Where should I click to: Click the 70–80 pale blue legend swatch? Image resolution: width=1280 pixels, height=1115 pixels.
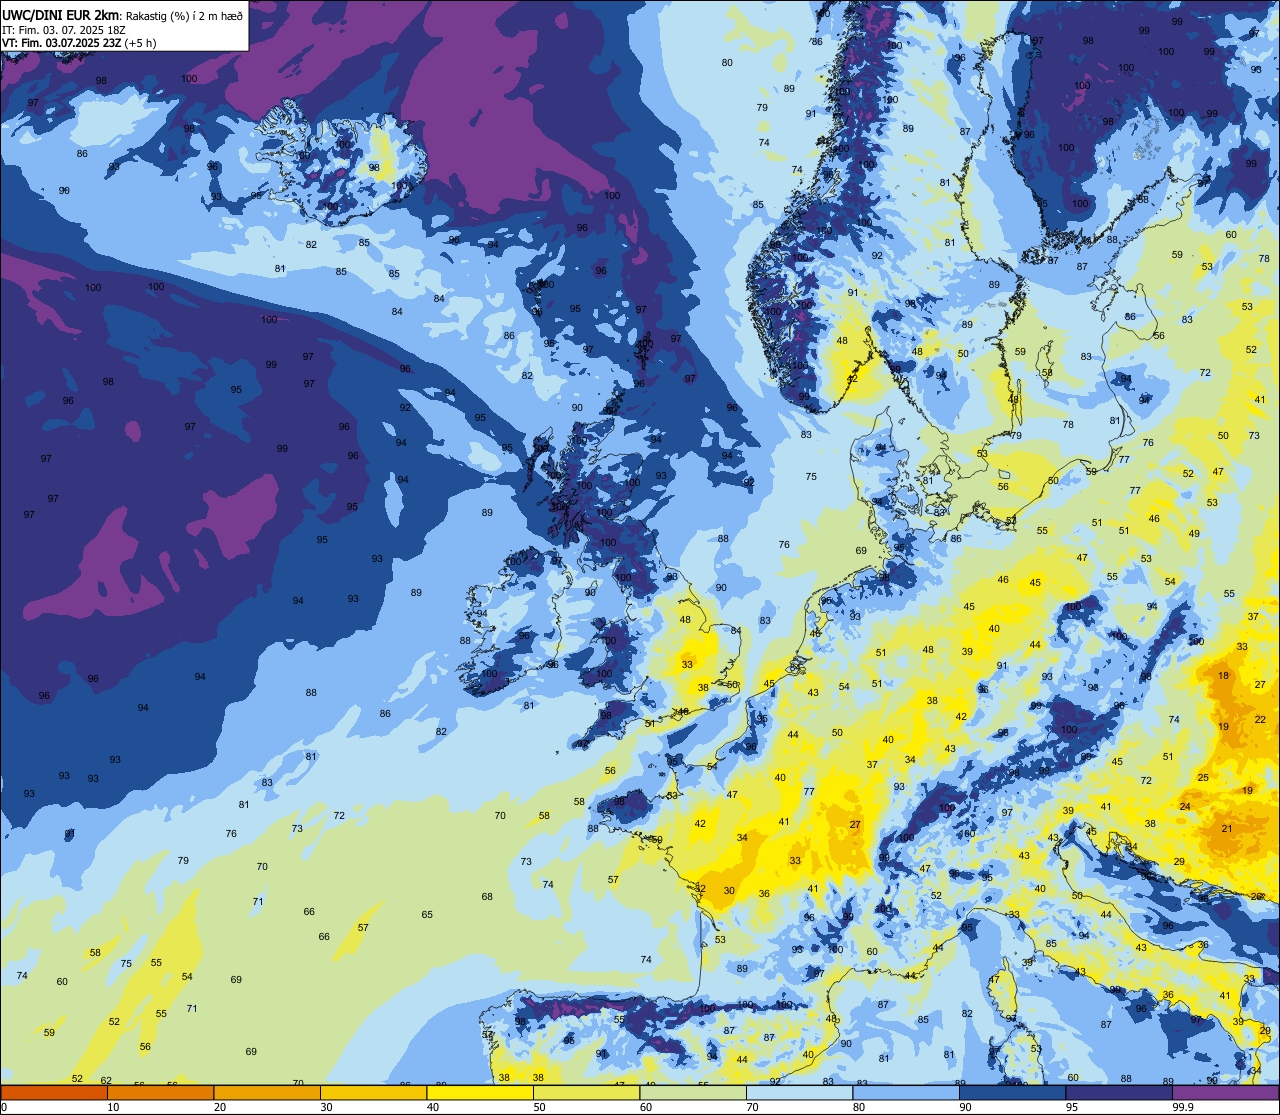[x=799, y=1093]
